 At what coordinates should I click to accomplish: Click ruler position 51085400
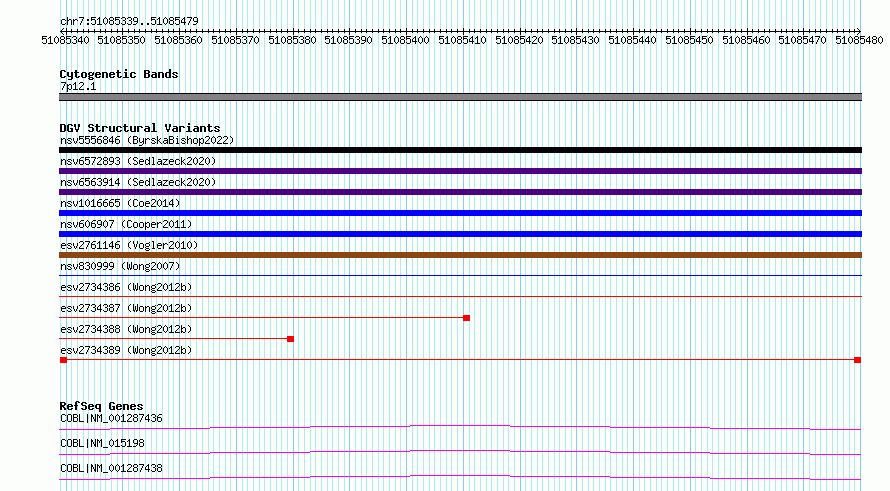pos(405,40)
